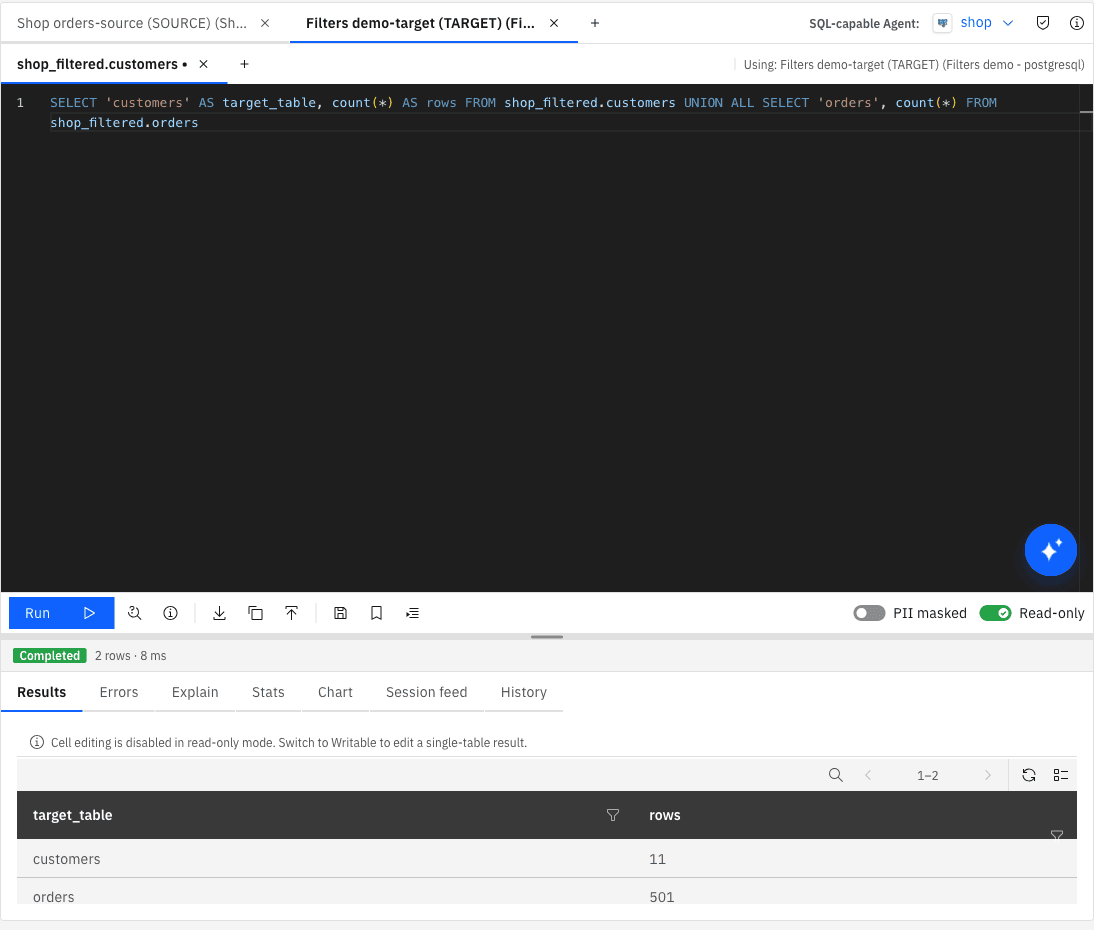
Task: Click the Completed status badge
Action: [x=50, y=656]
